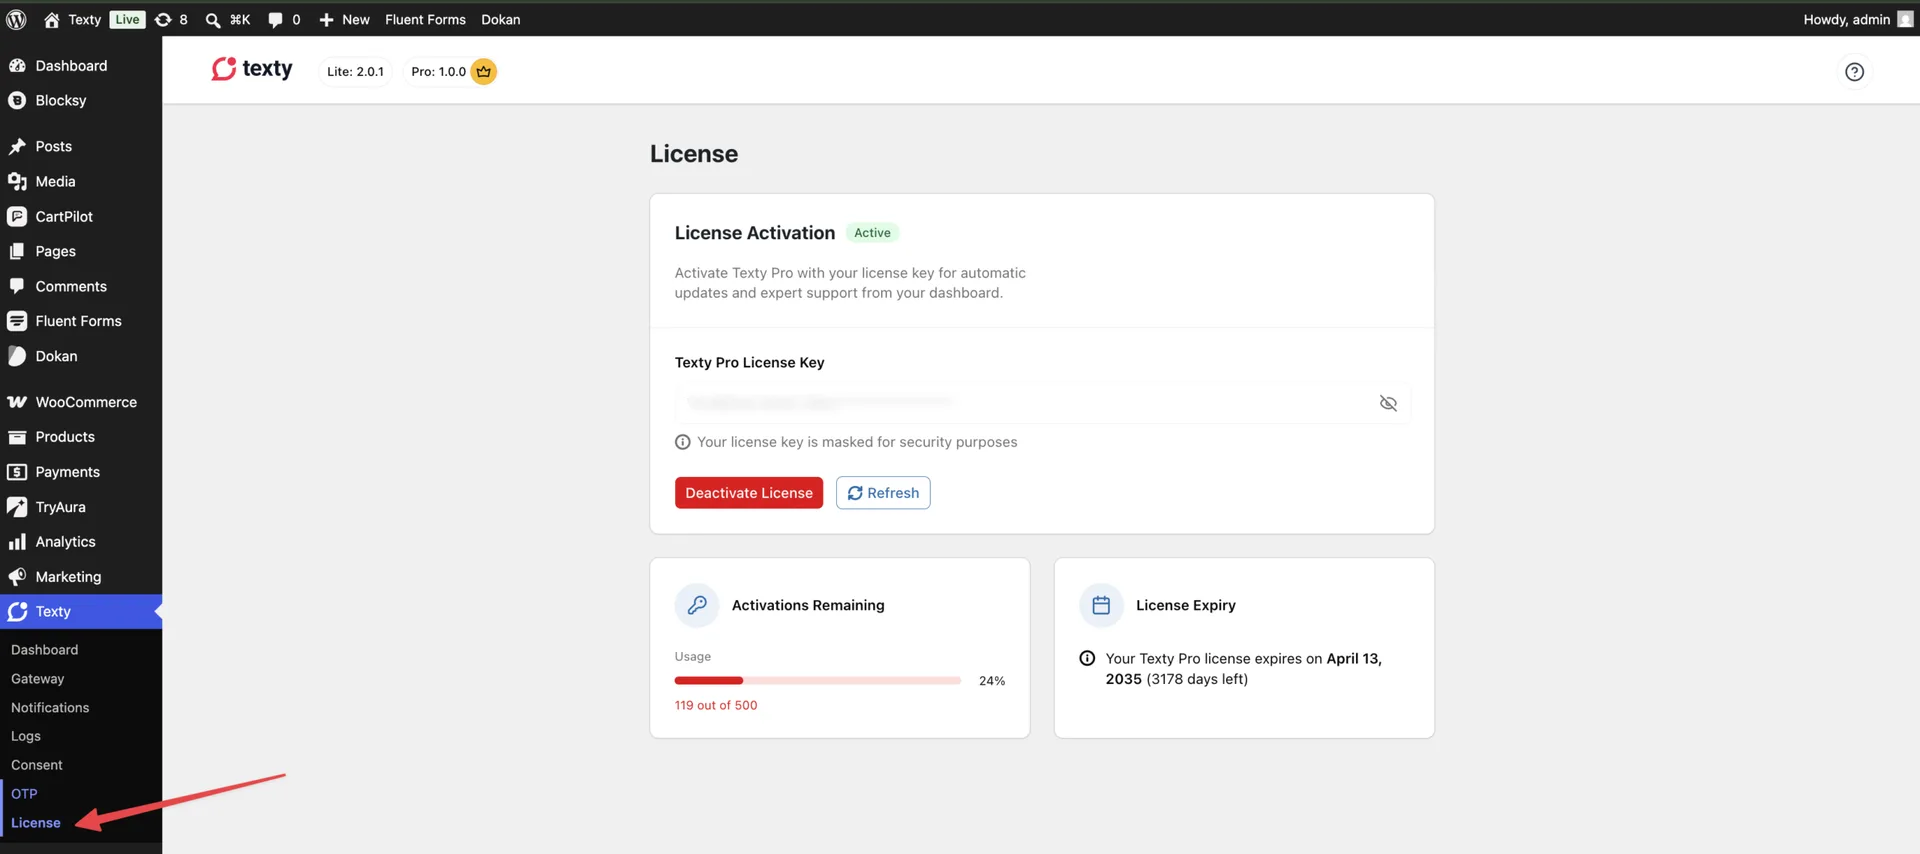Image resolution: width=1920 pixels, height=854 pixels.
Task: Open OTP submenu item
Action: tap(24, 794)
